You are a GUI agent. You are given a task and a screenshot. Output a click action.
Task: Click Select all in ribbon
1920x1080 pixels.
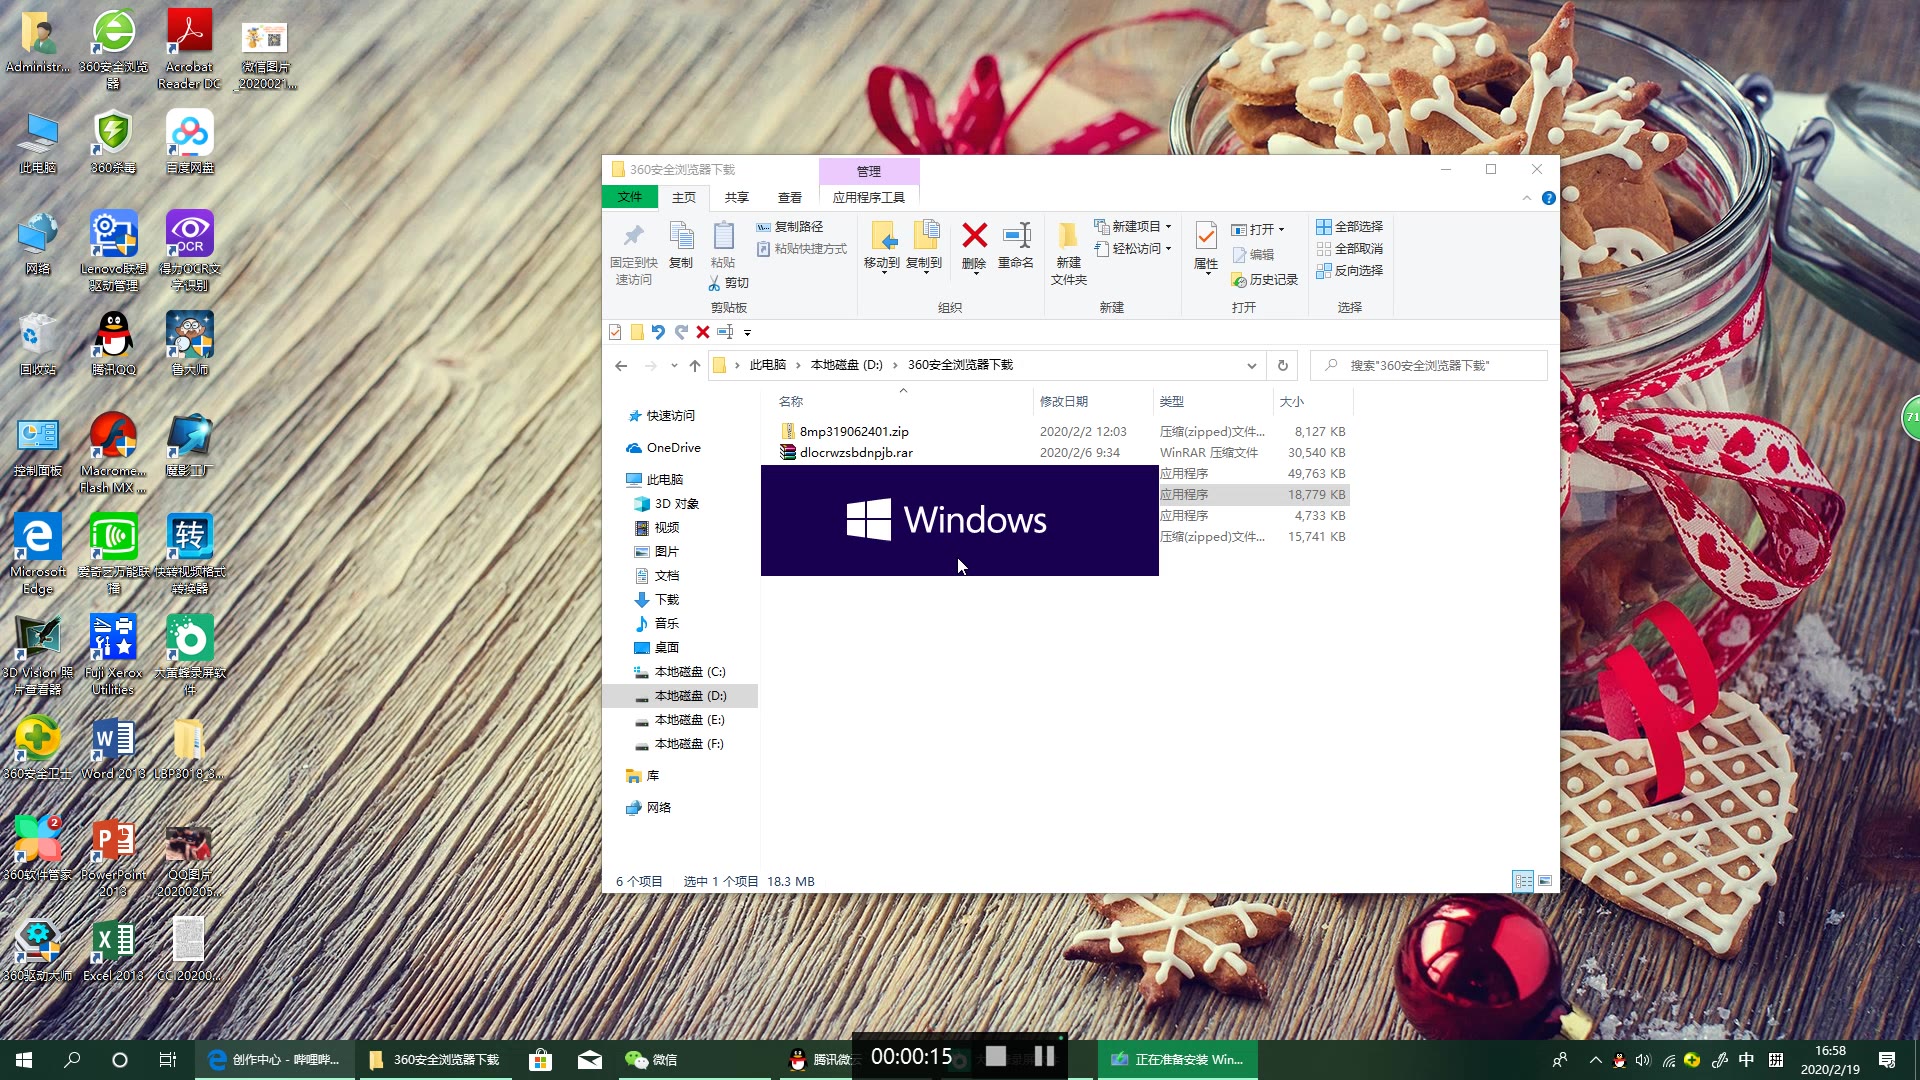pyautogui.click(x=1350, y=227)
